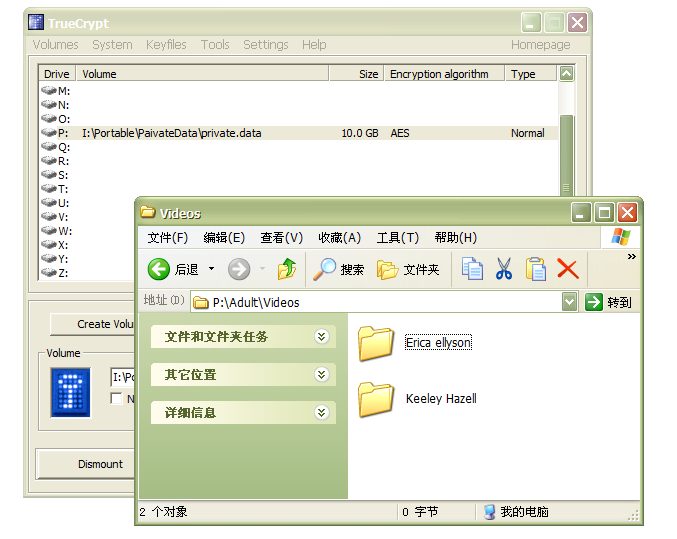
Task: Open the 后退 history dropdown arrow
Action: point(212,269)
